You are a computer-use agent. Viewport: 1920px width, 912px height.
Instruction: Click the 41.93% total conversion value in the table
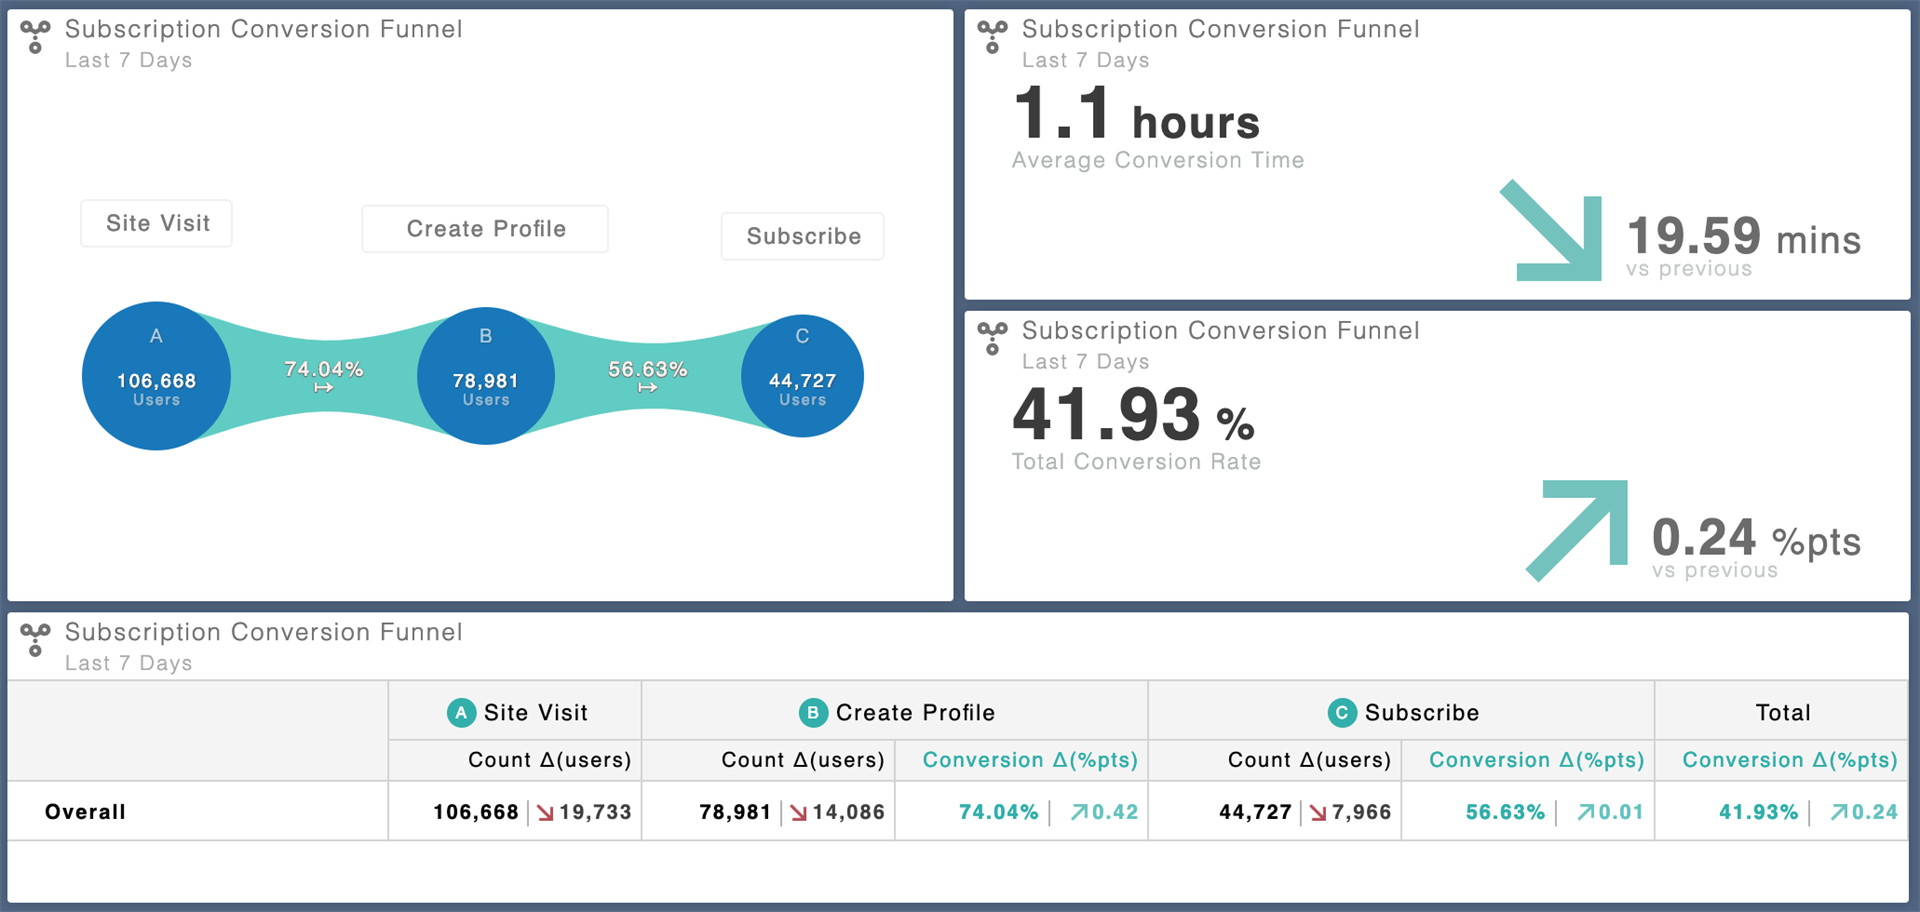(1758, 812)
